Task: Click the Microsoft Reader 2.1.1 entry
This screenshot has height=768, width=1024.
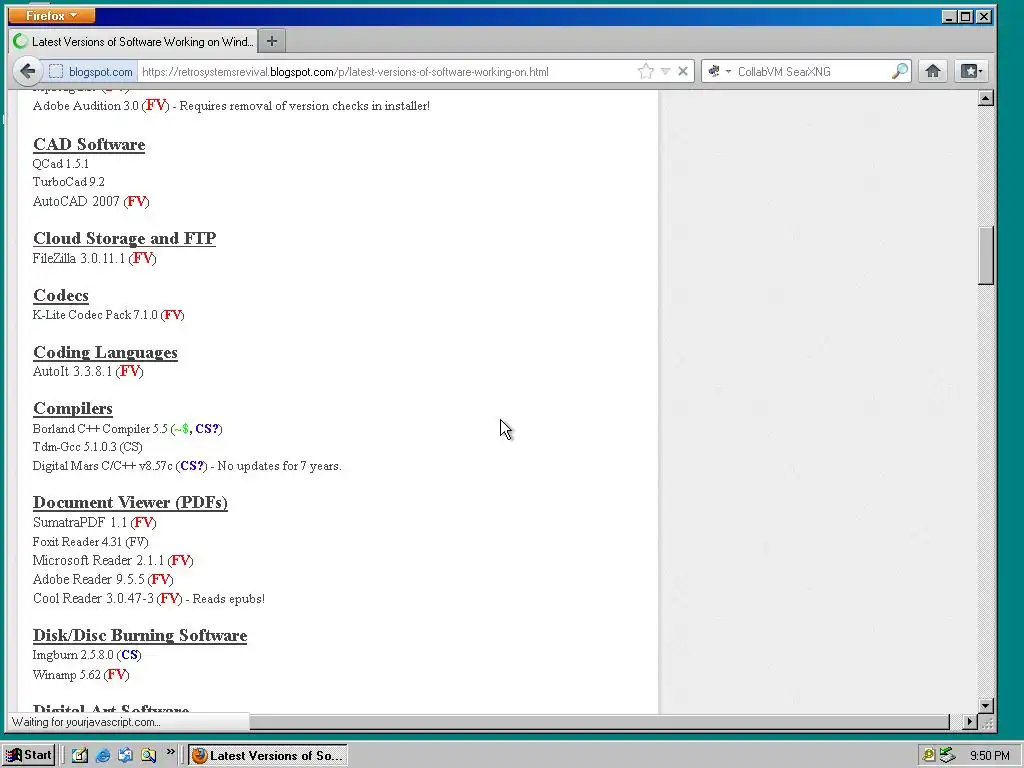Action: pos(113,560)
